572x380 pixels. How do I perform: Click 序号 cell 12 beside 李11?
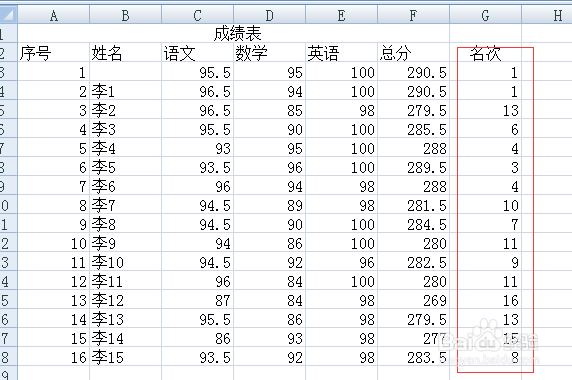tap(54, 281)
